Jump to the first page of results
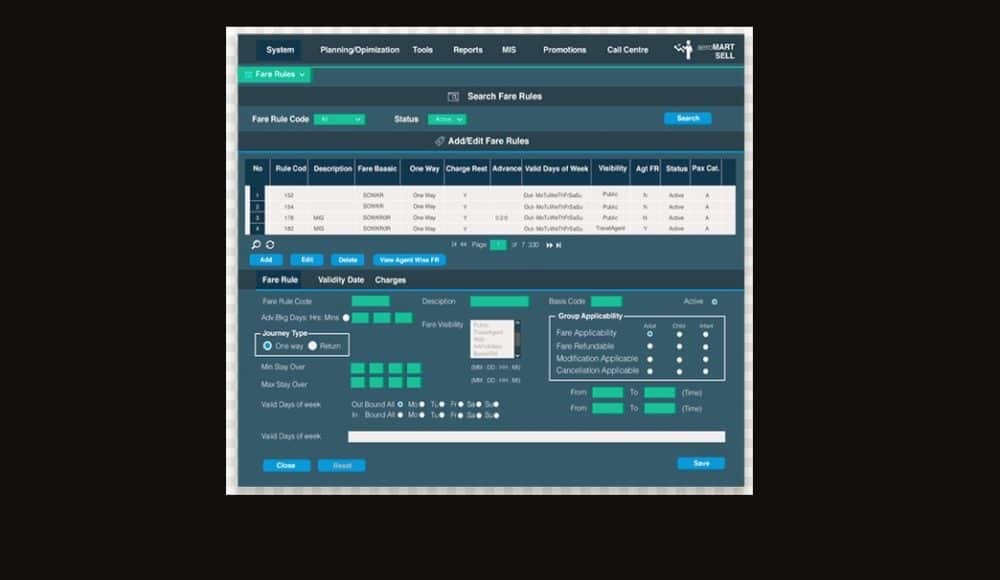 tap(454, 245)
